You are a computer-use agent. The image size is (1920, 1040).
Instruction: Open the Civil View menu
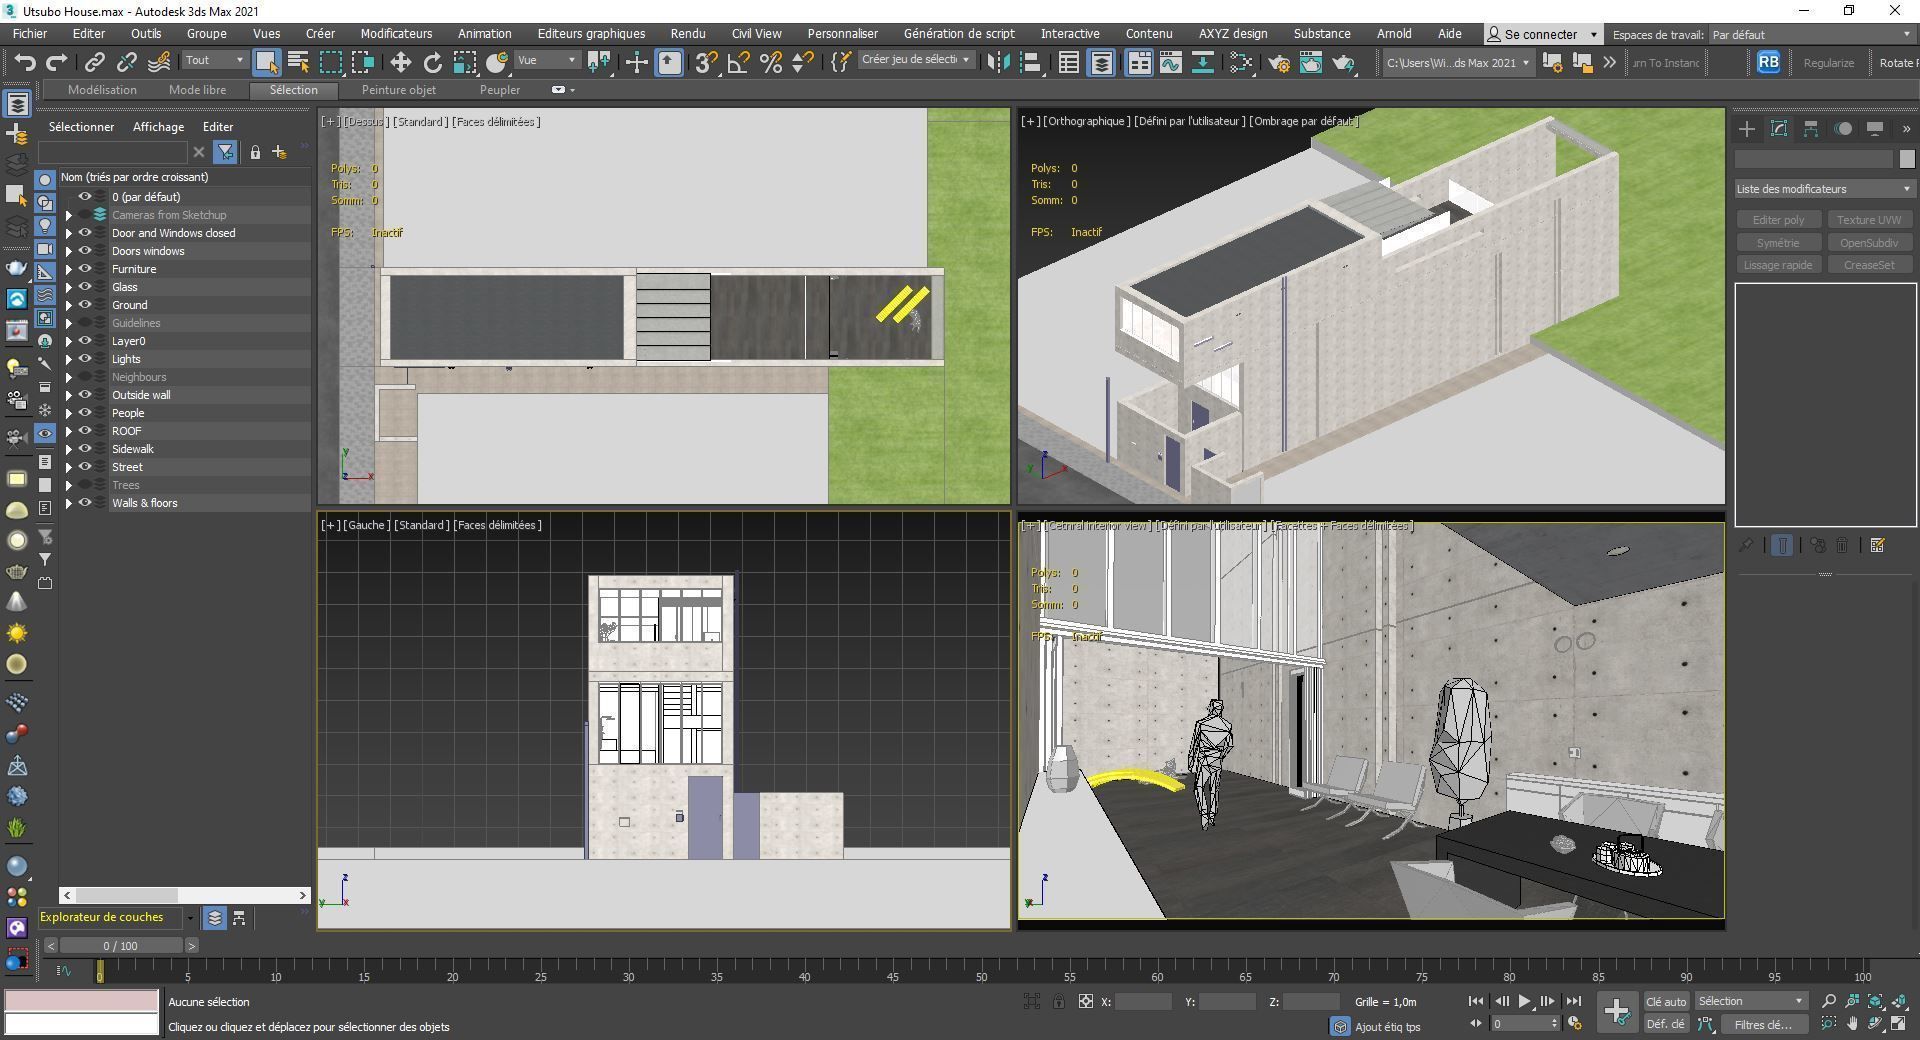point(756,34)
